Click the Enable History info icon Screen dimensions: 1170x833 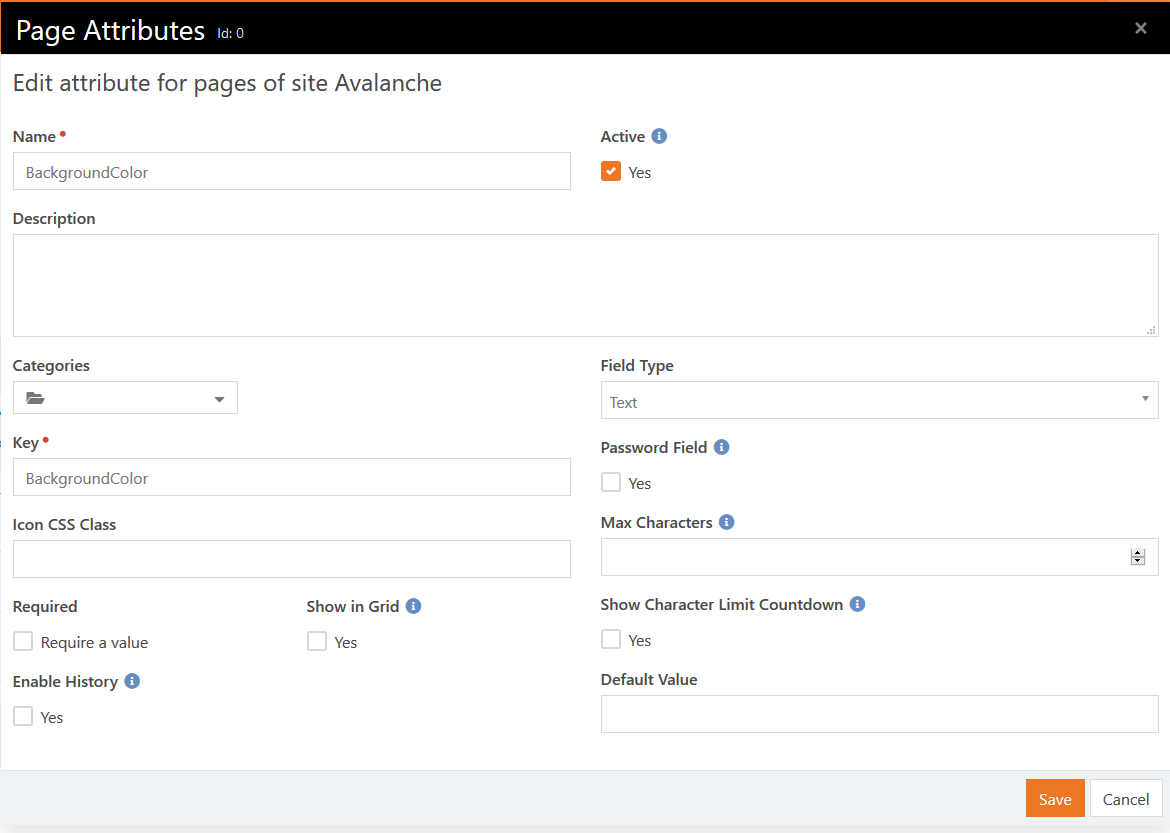[132, 681]
